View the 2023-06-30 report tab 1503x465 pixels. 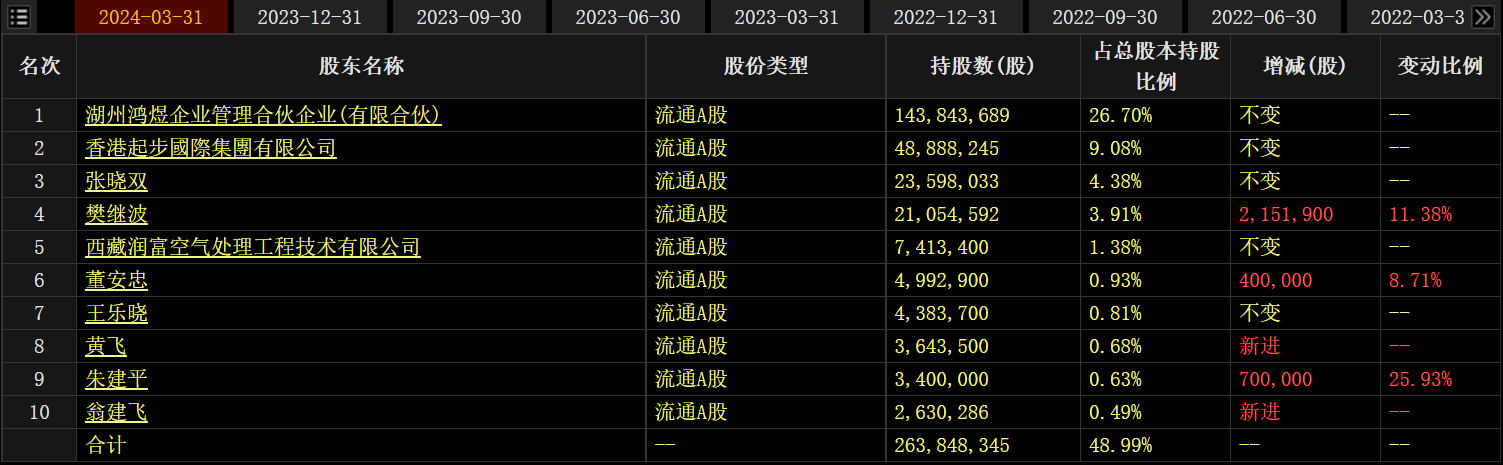pyautogui.click(x=628, y=17)
